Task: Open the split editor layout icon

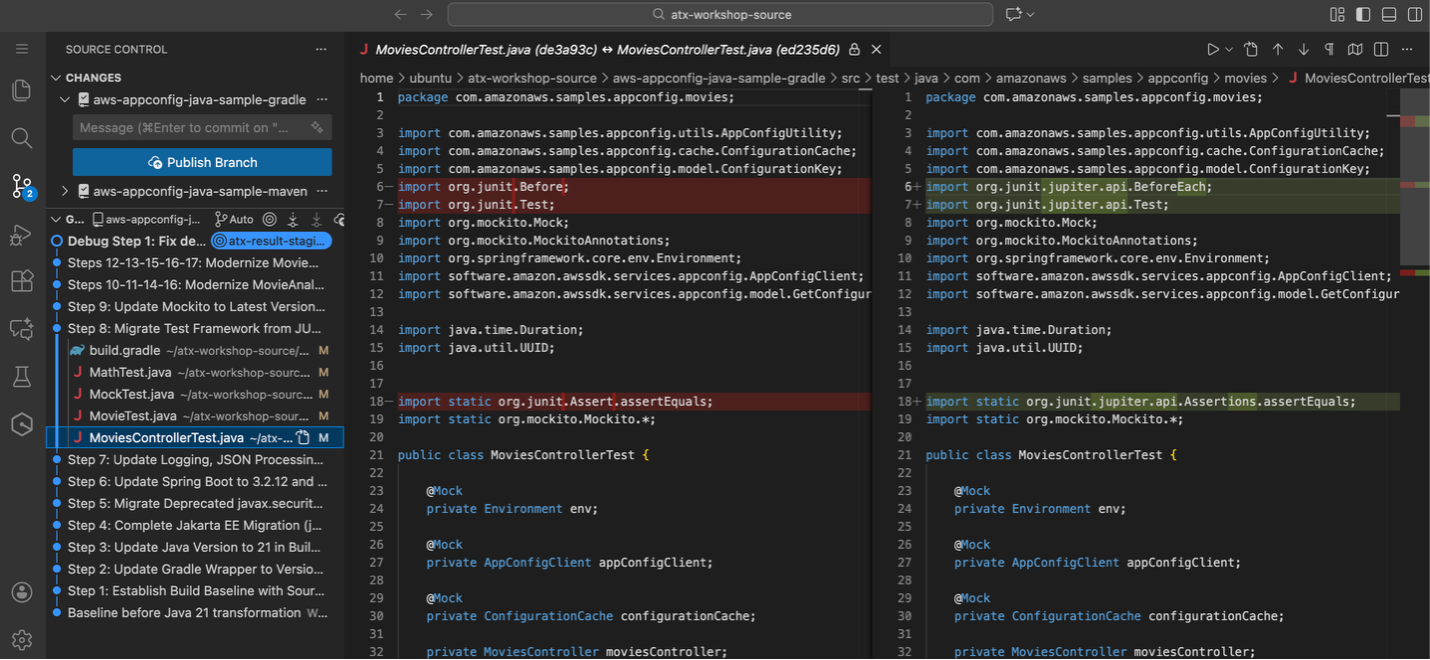Action: point(1381,48)
